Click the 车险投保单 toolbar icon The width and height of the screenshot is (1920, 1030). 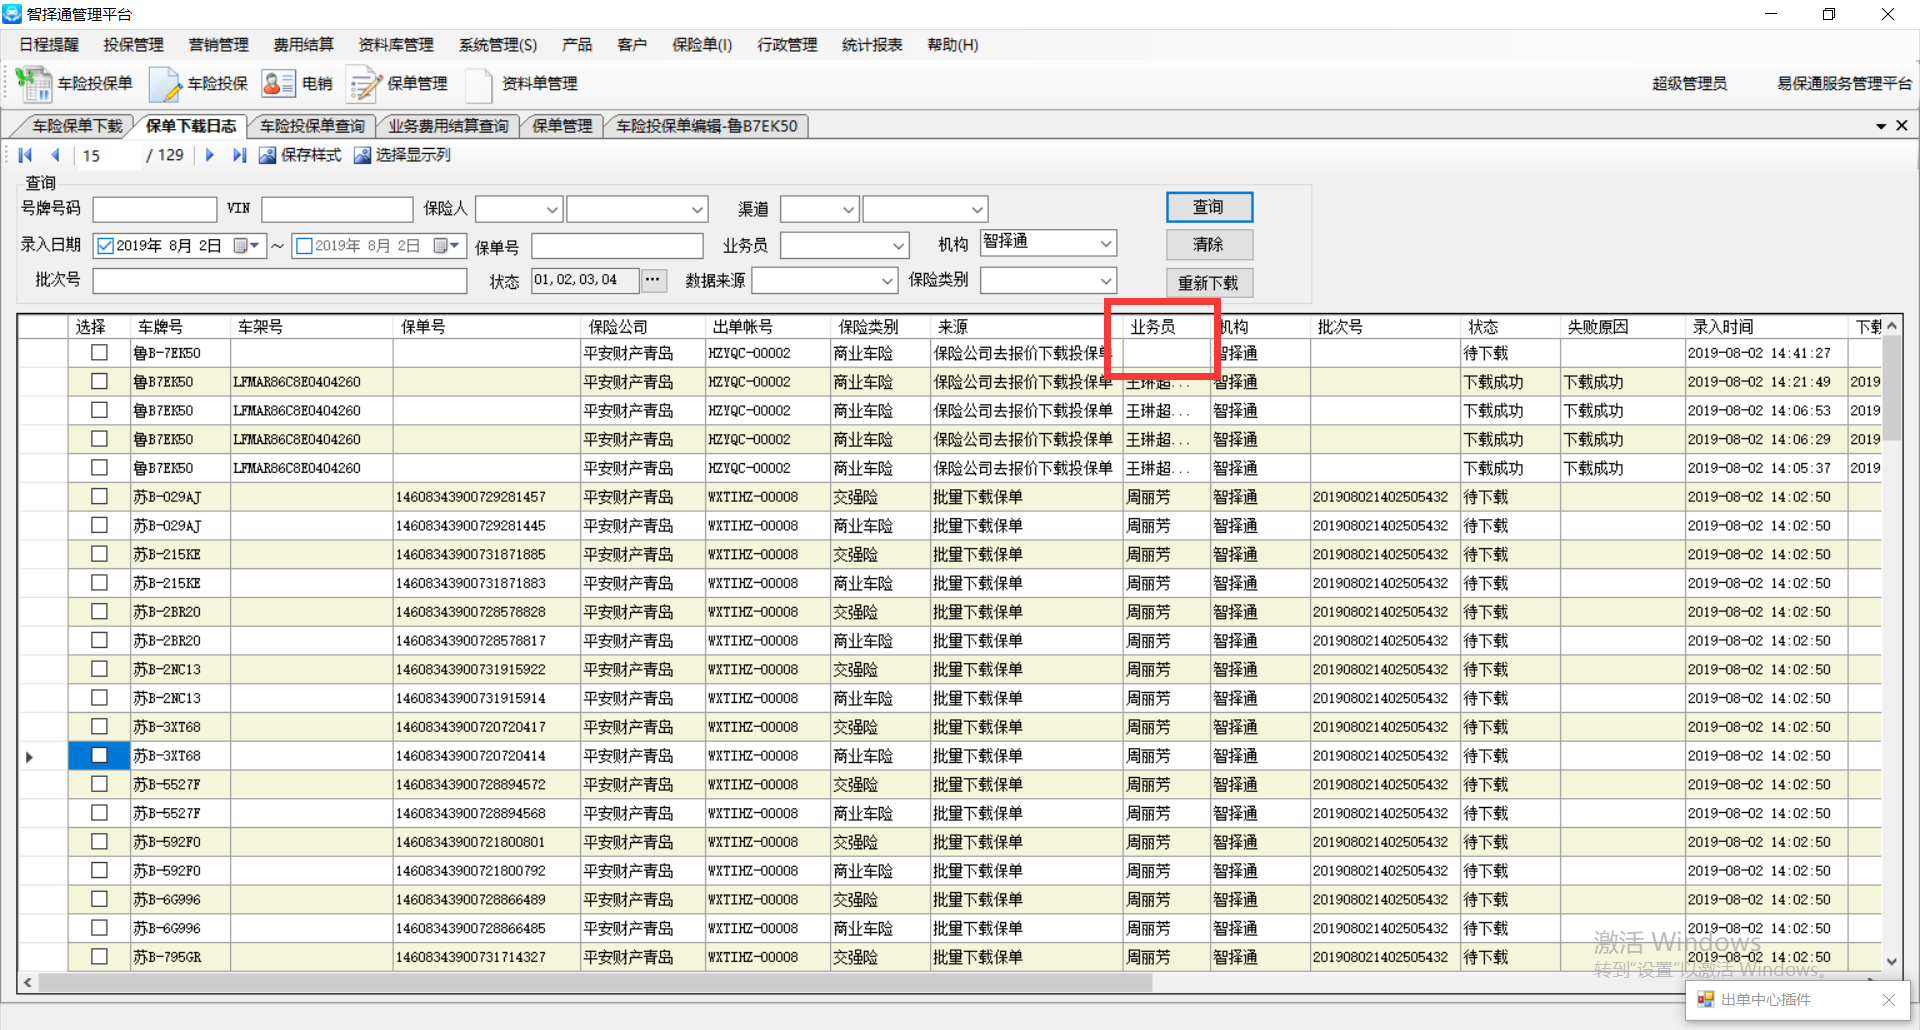click(34, 84)
